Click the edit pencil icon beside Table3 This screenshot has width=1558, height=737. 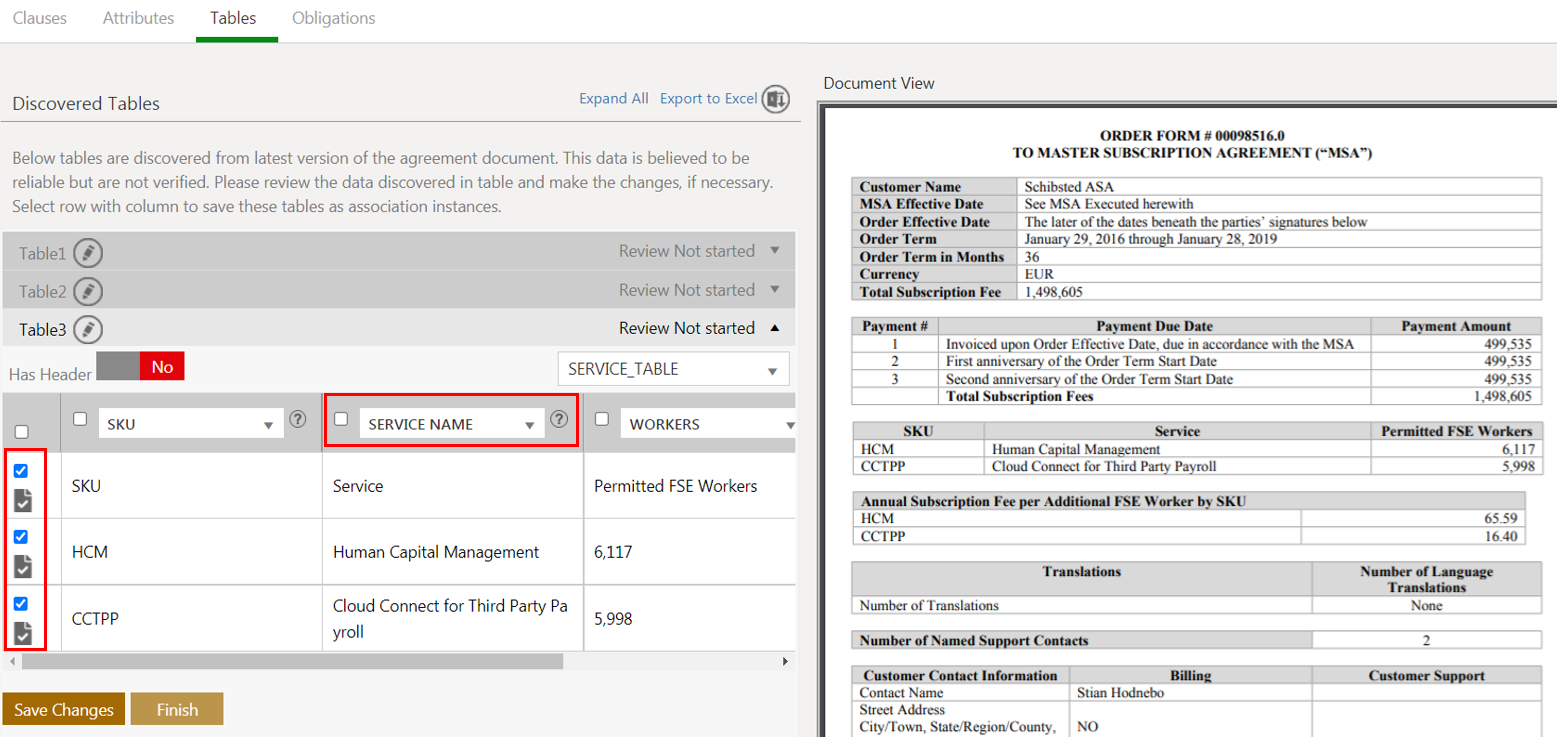tap(88, 329)
